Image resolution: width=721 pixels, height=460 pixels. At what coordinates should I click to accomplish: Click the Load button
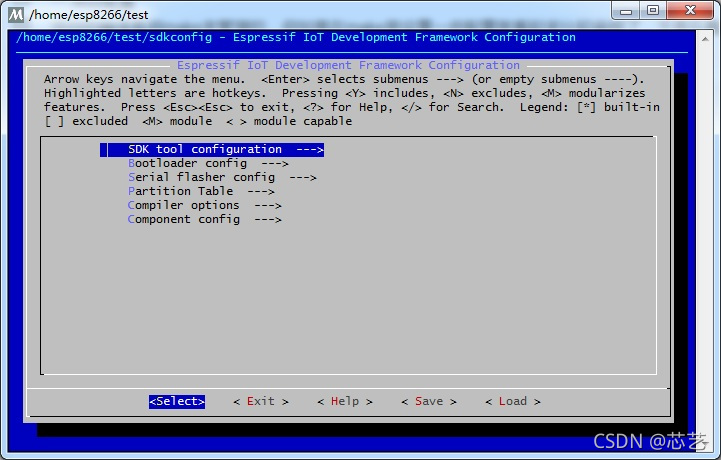coord(513,402)
